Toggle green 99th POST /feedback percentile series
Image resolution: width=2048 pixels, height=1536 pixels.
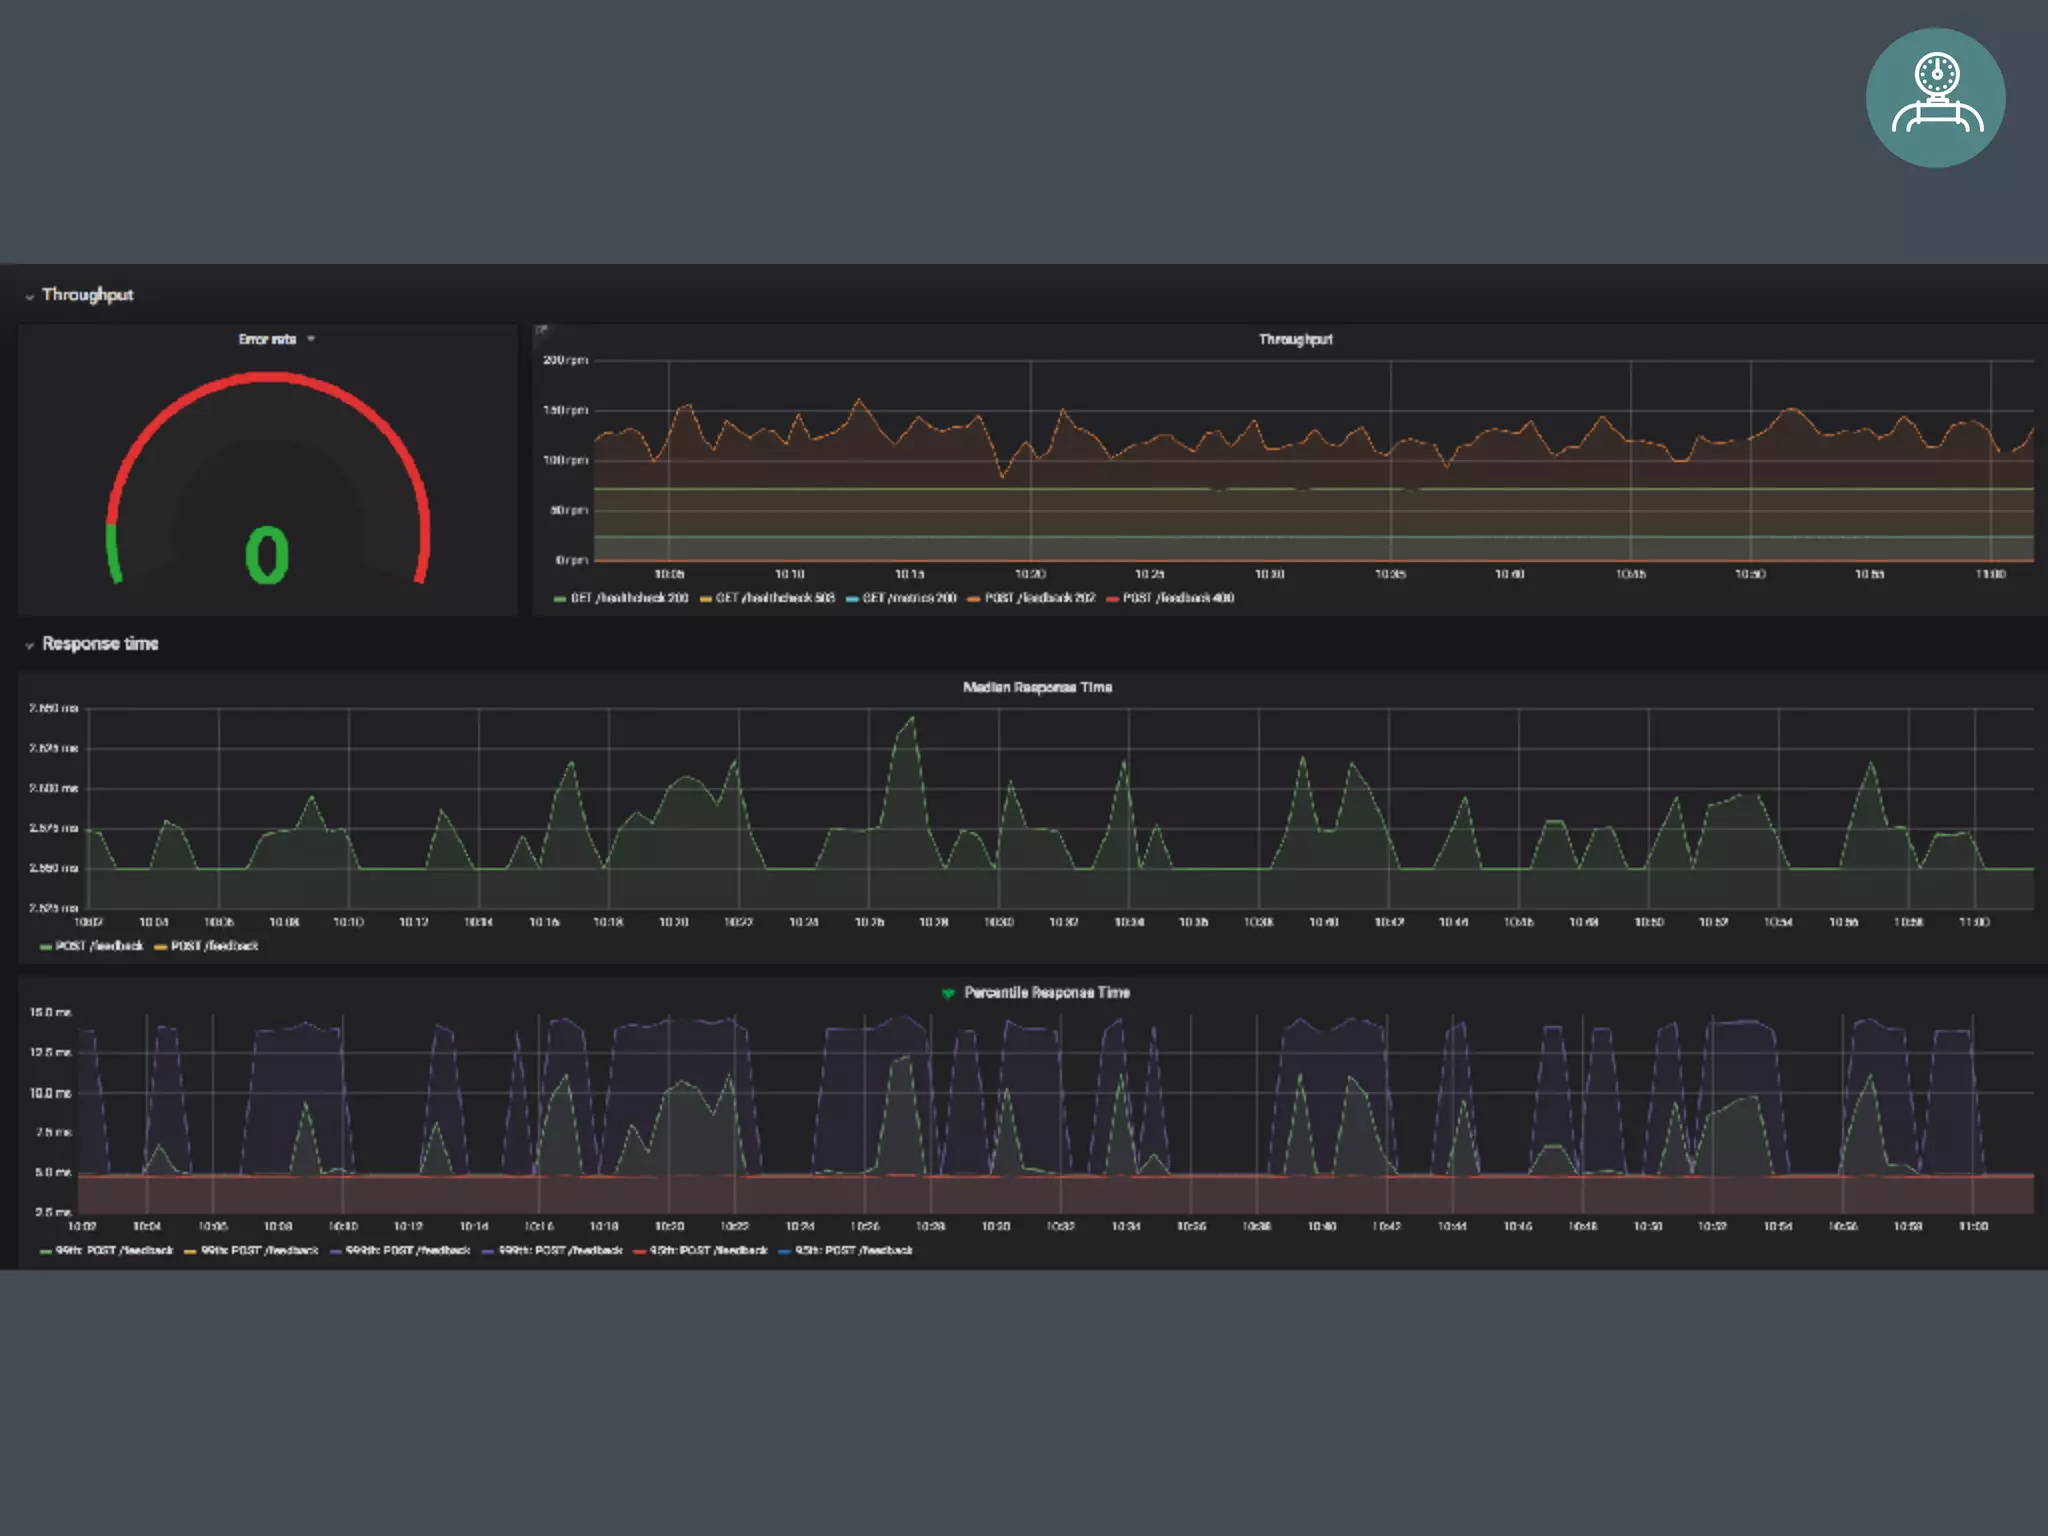coord(113,1251)
